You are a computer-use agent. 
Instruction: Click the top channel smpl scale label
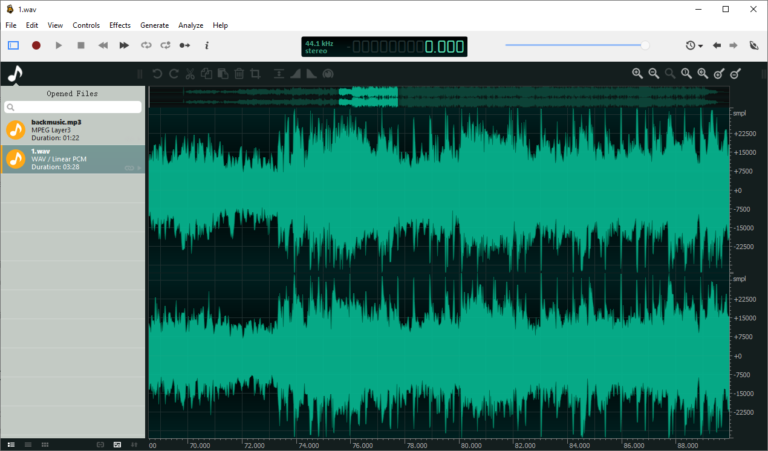point(739,113)
